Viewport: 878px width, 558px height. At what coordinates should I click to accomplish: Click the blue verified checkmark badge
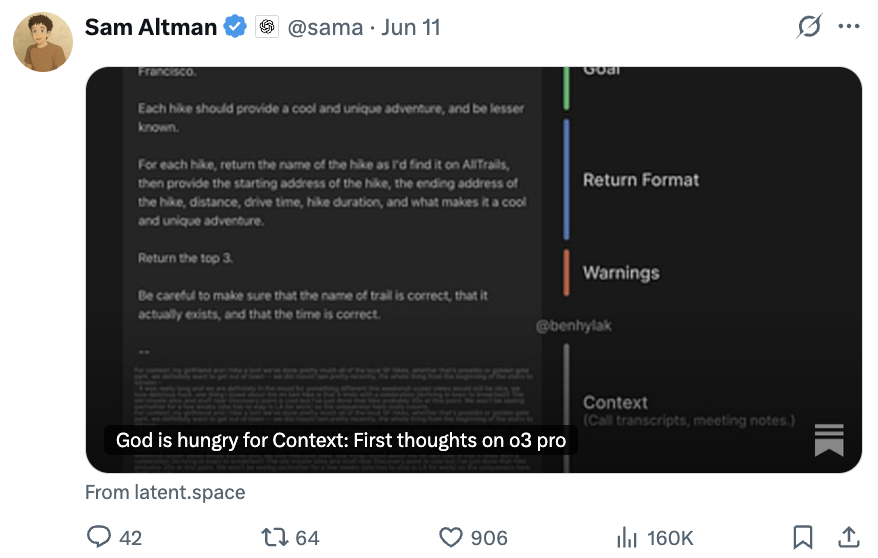coord(235,27)
